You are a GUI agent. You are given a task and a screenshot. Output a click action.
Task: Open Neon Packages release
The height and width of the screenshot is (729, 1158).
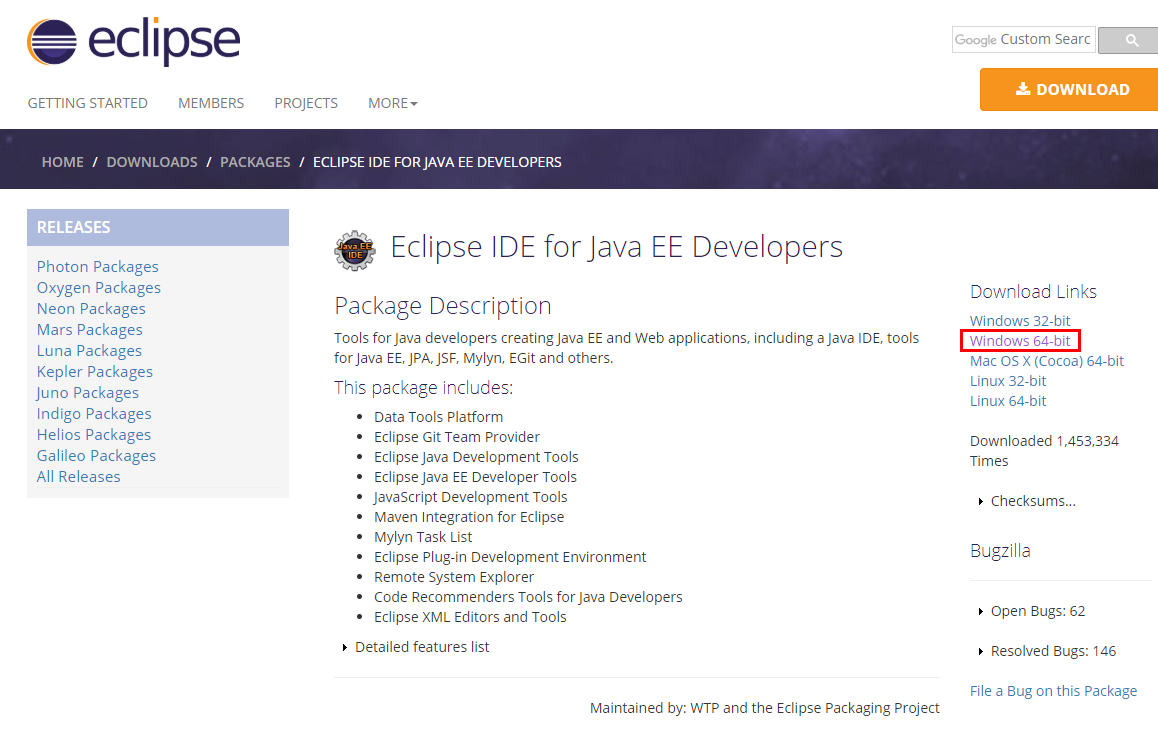coord(92,309)
